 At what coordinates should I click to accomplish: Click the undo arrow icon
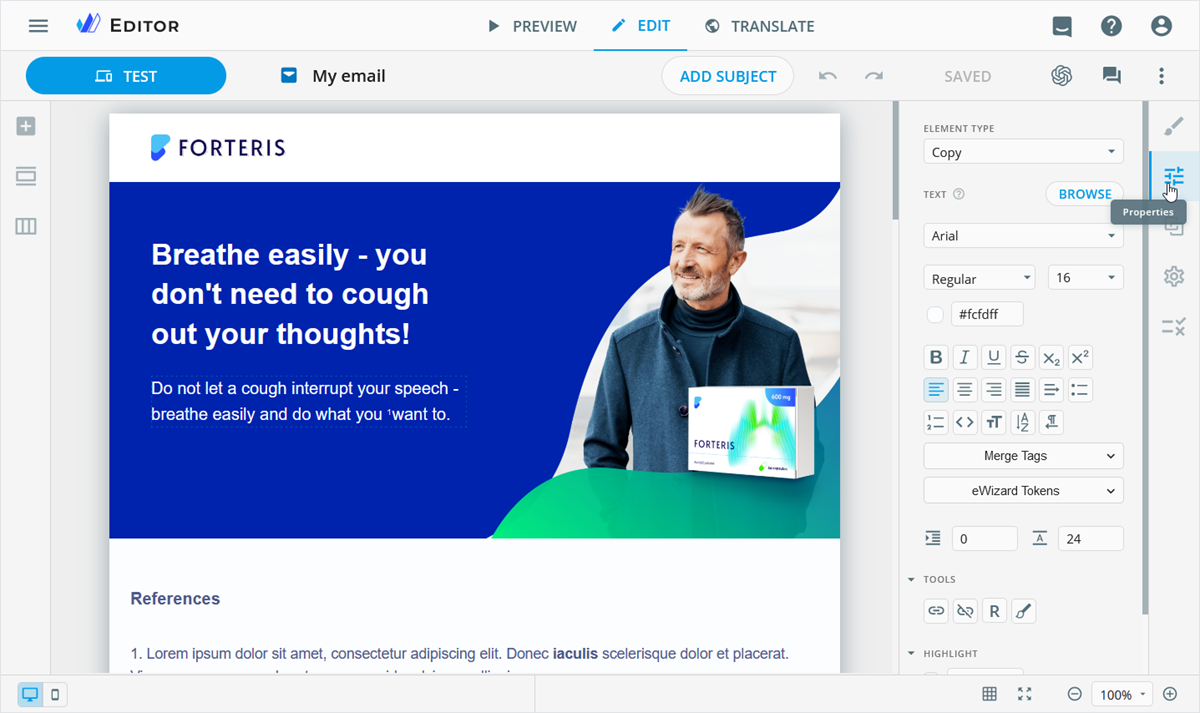(827, 76)
